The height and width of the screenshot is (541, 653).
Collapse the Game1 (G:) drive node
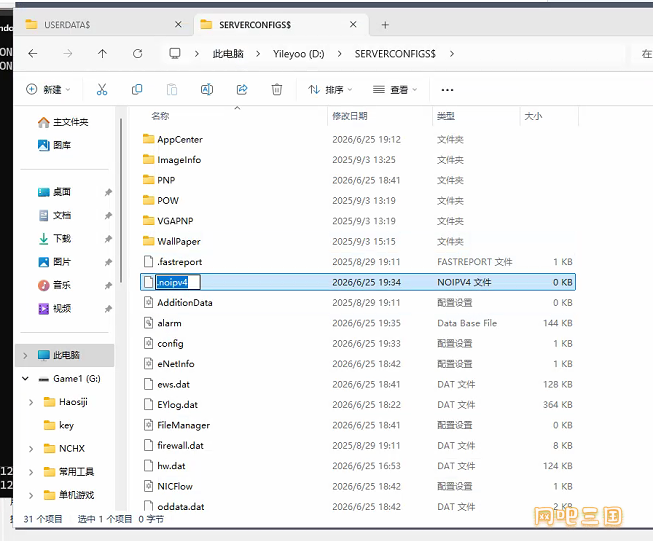[25, 379]
